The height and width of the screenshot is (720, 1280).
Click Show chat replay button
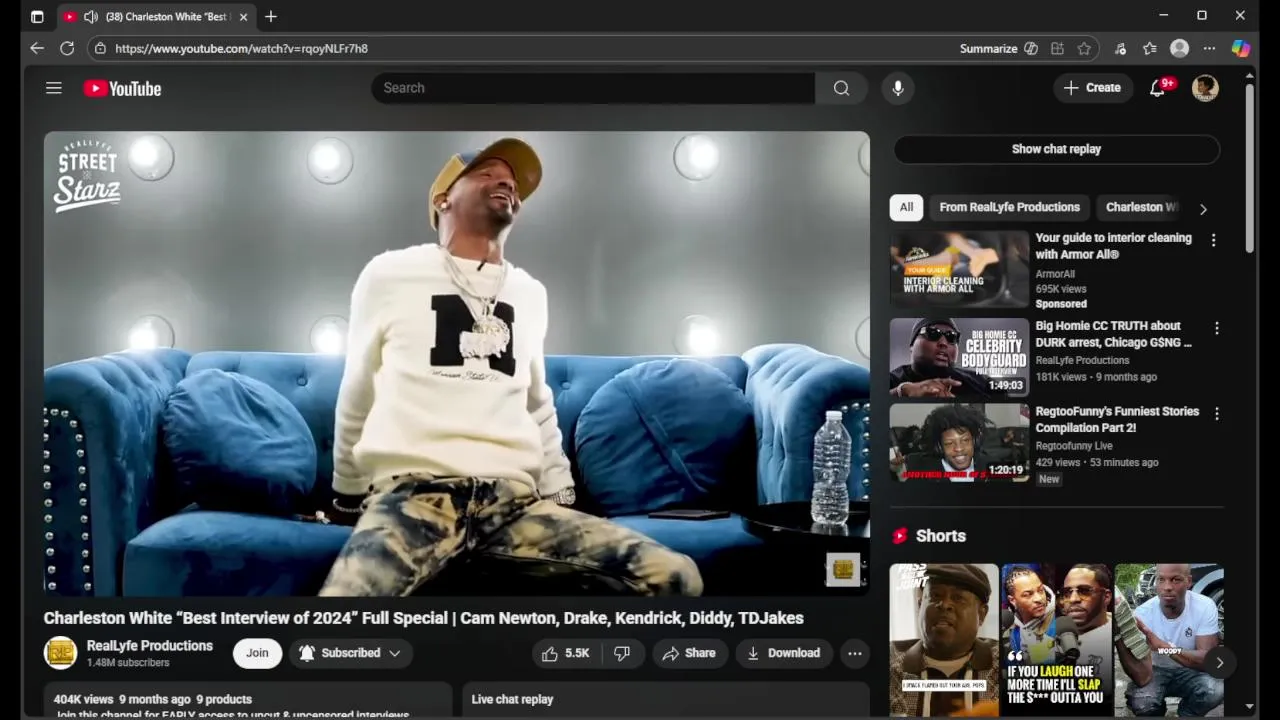tap(1056, 149)
